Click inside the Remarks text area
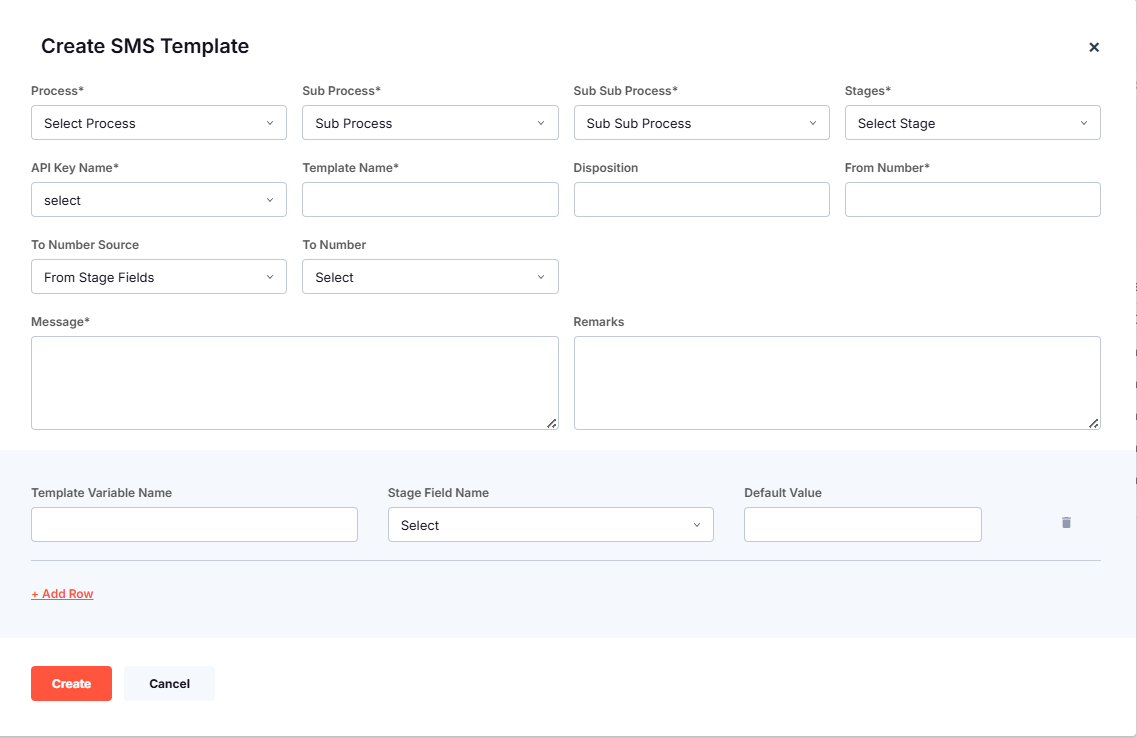 click(x=837, y=382)
